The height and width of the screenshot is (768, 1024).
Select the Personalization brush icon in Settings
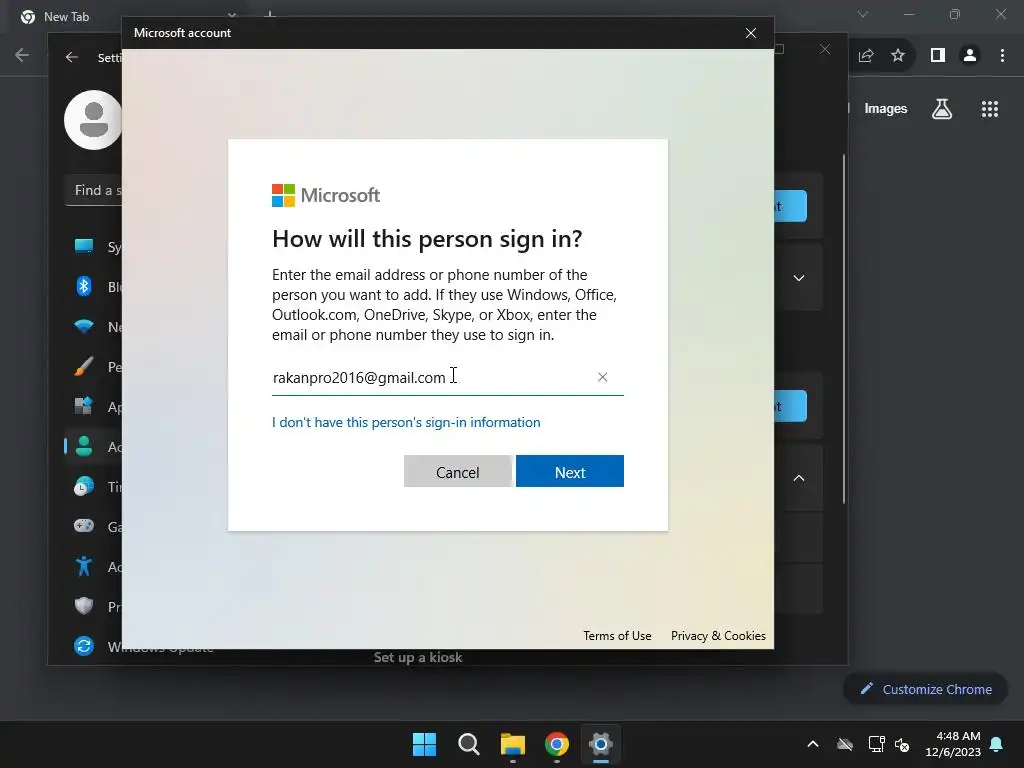(84, 366)
